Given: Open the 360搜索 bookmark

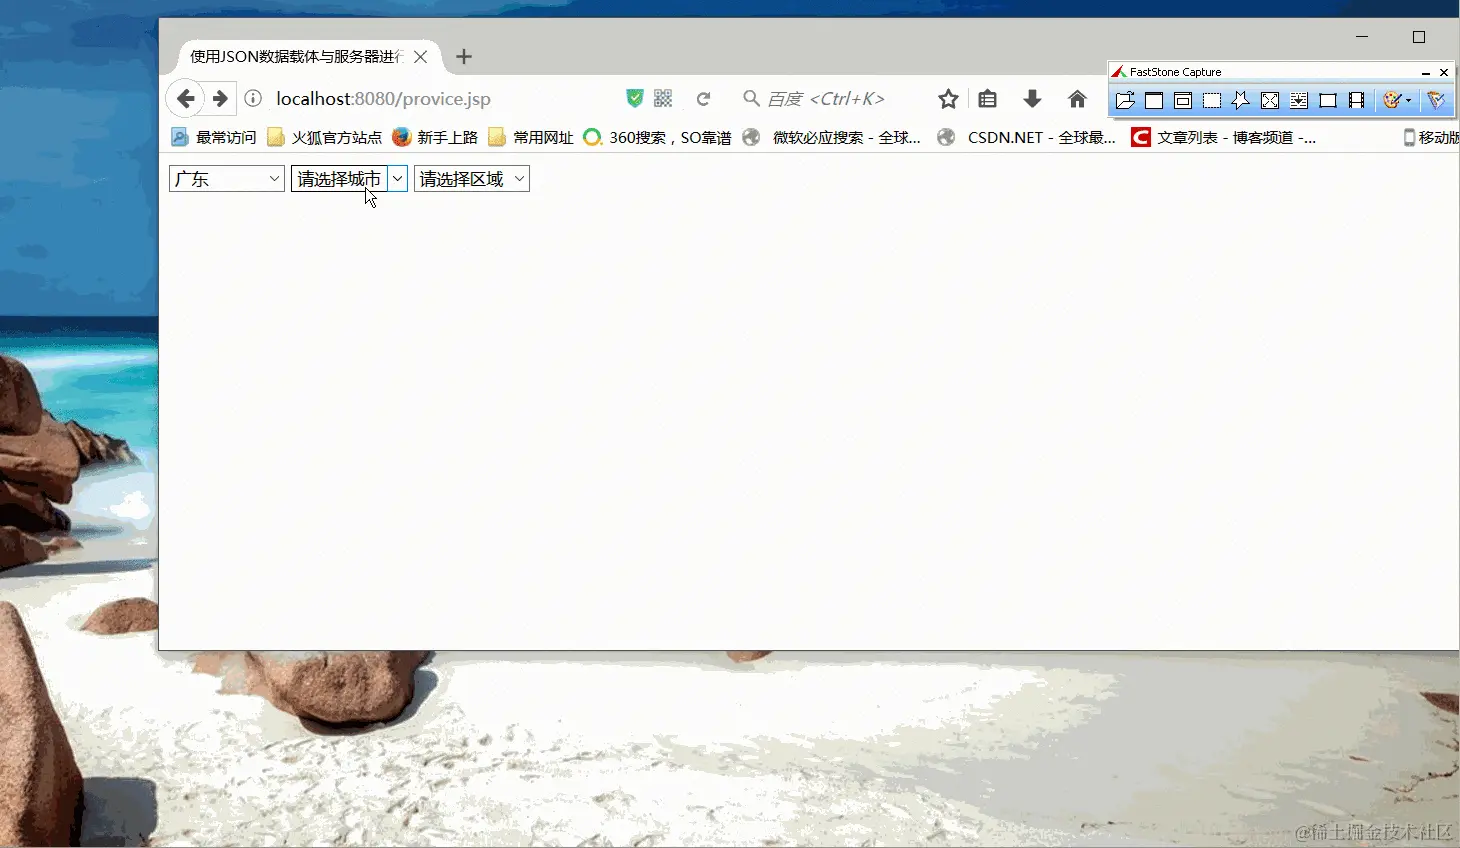Looking at the screenshot, I should 658,137.
